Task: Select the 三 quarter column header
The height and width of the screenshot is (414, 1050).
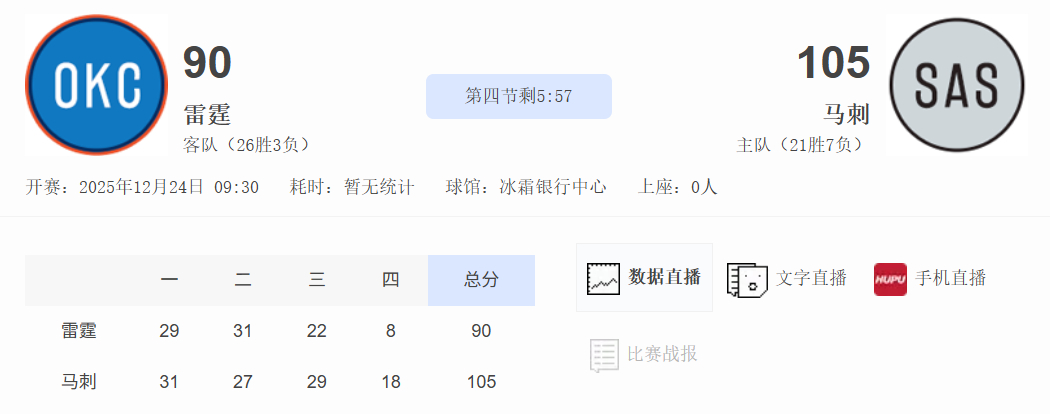Action: [x=317, y=280]
